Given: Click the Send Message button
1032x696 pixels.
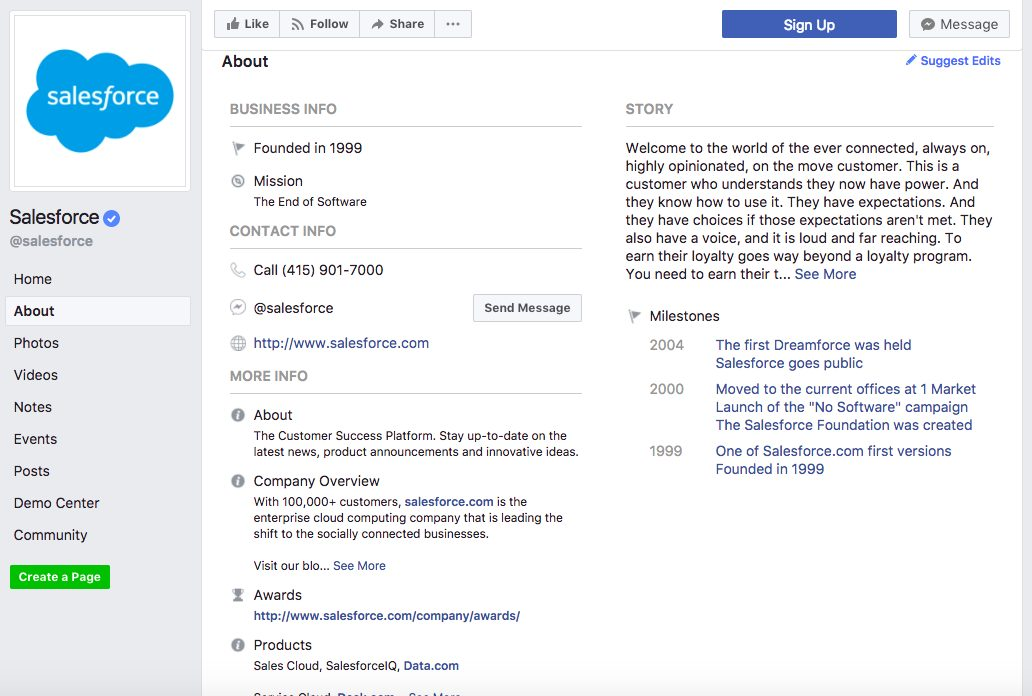Looking at the screenshot, I should [x=527, y=308].
